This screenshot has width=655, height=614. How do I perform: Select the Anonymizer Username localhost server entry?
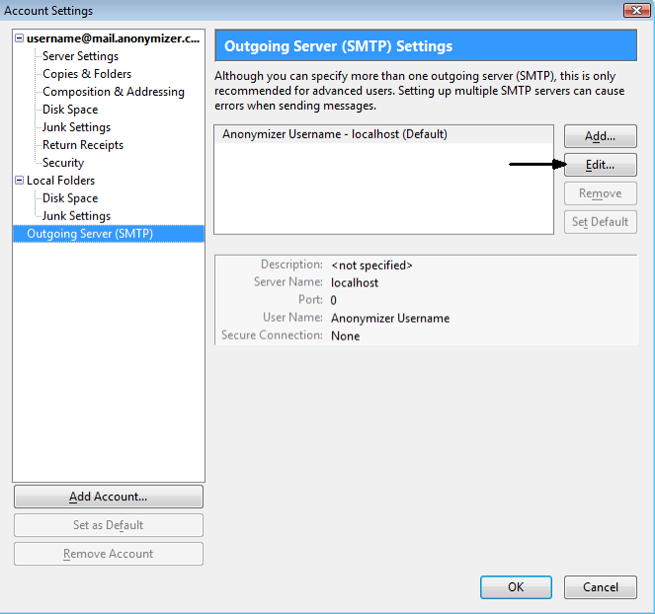334,134
